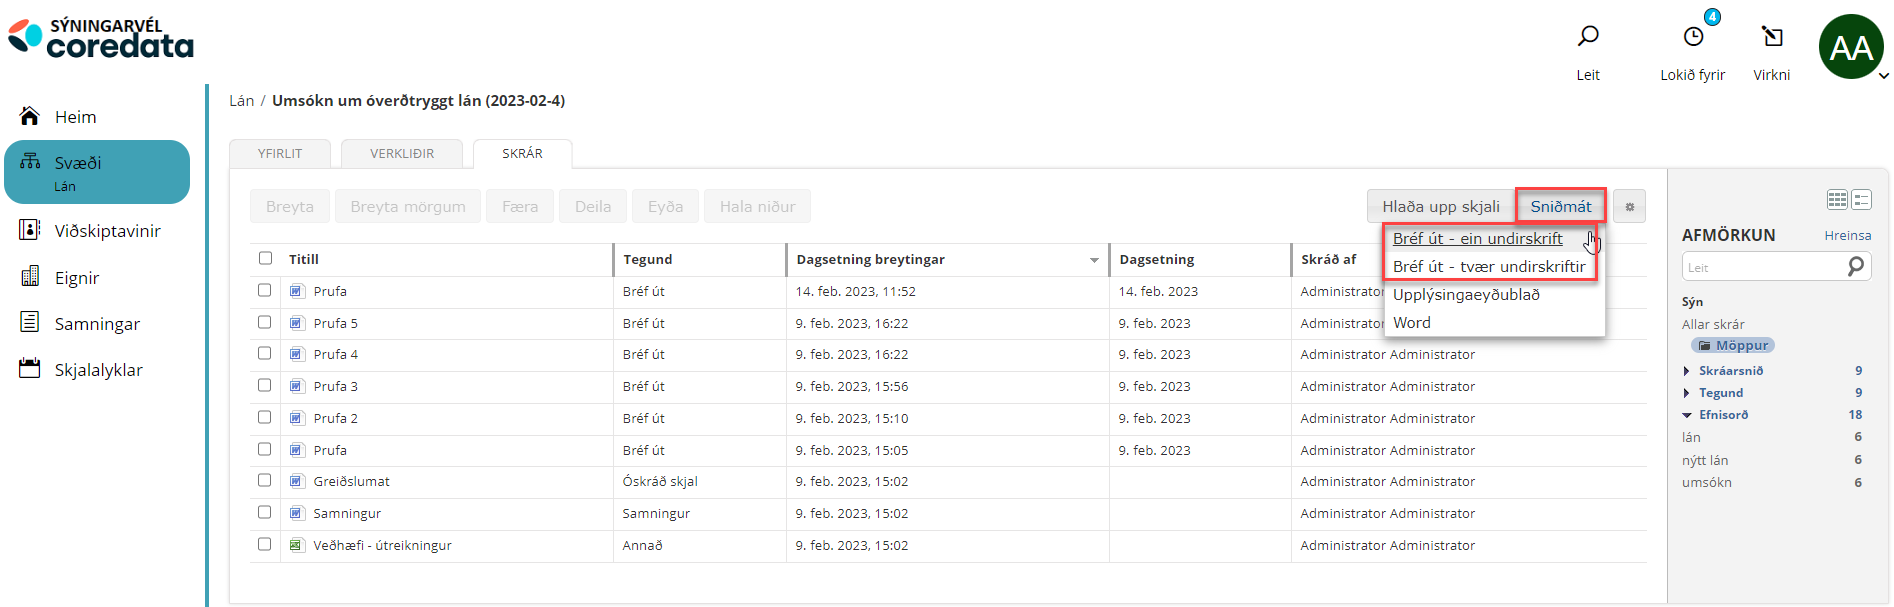Open the Lokið fyrir clock icon
Screen dimensions: 1894x607
pyautogui.click(x=1693, y=38)
